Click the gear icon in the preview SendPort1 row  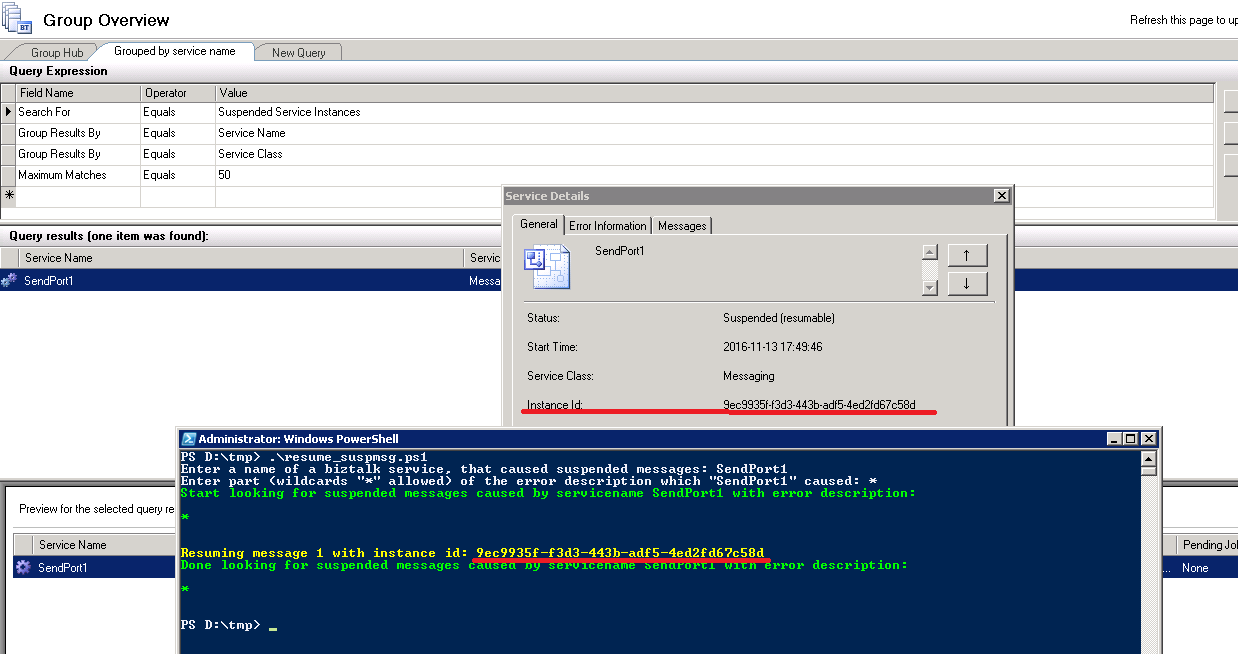(23, 568)
